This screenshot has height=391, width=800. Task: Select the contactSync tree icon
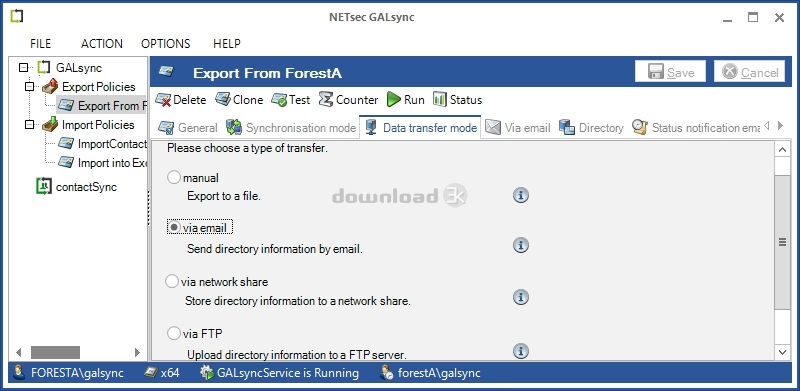click(44, 186)
